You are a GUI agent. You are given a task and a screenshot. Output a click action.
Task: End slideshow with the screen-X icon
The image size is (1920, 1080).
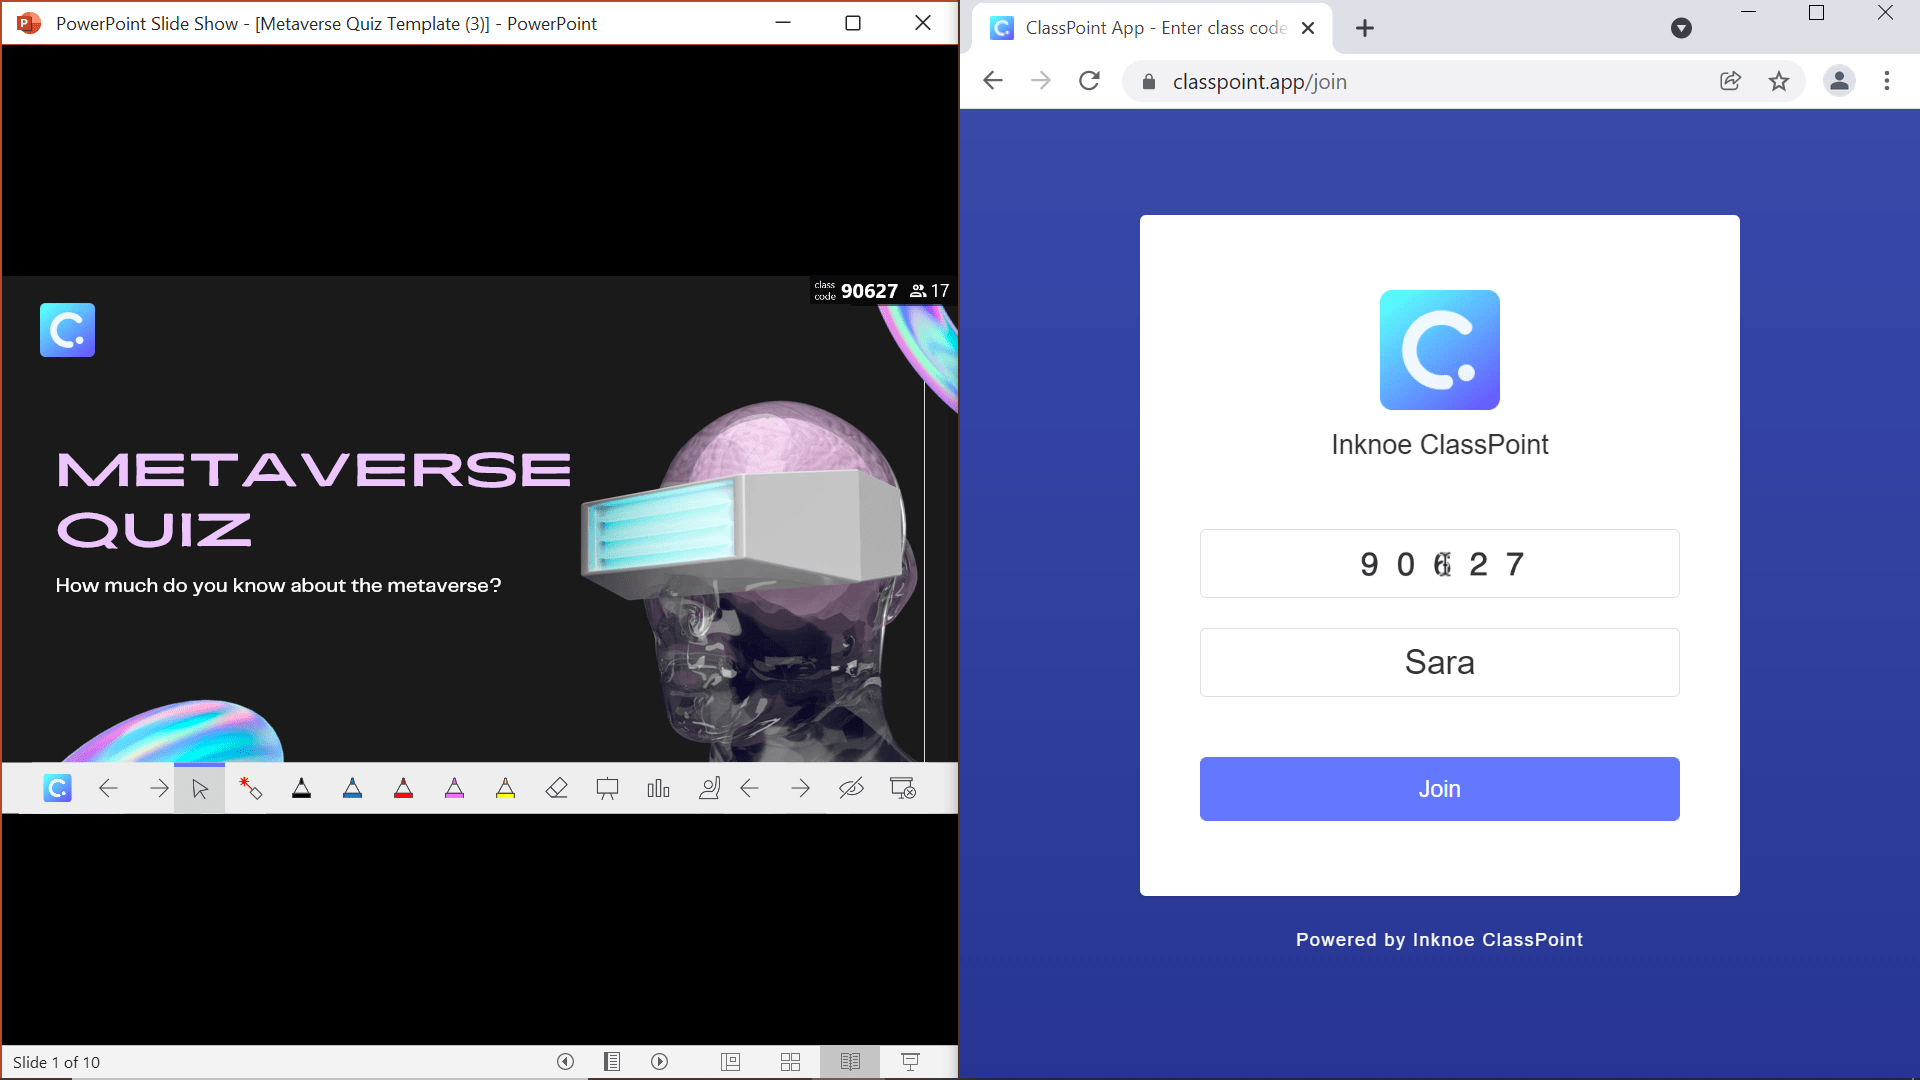pyautogui.click(x=903, y=789)
